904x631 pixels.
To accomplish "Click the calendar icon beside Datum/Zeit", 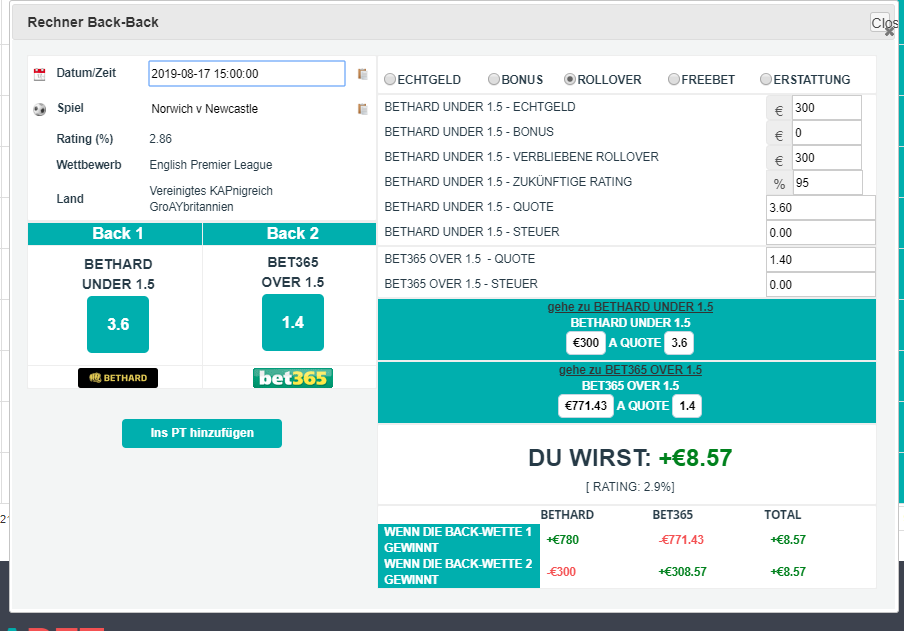I will coord(39,74).
